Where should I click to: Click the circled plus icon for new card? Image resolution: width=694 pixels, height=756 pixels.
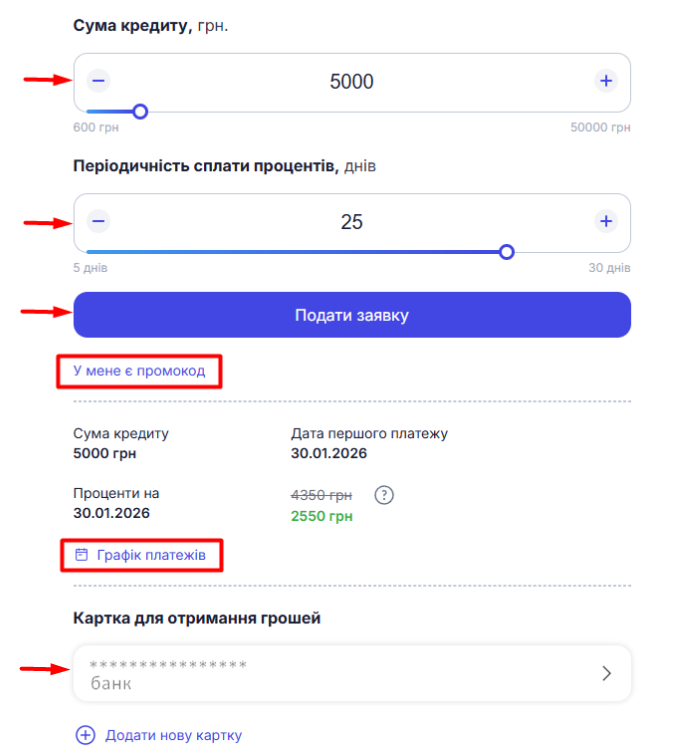coord(86,735)
